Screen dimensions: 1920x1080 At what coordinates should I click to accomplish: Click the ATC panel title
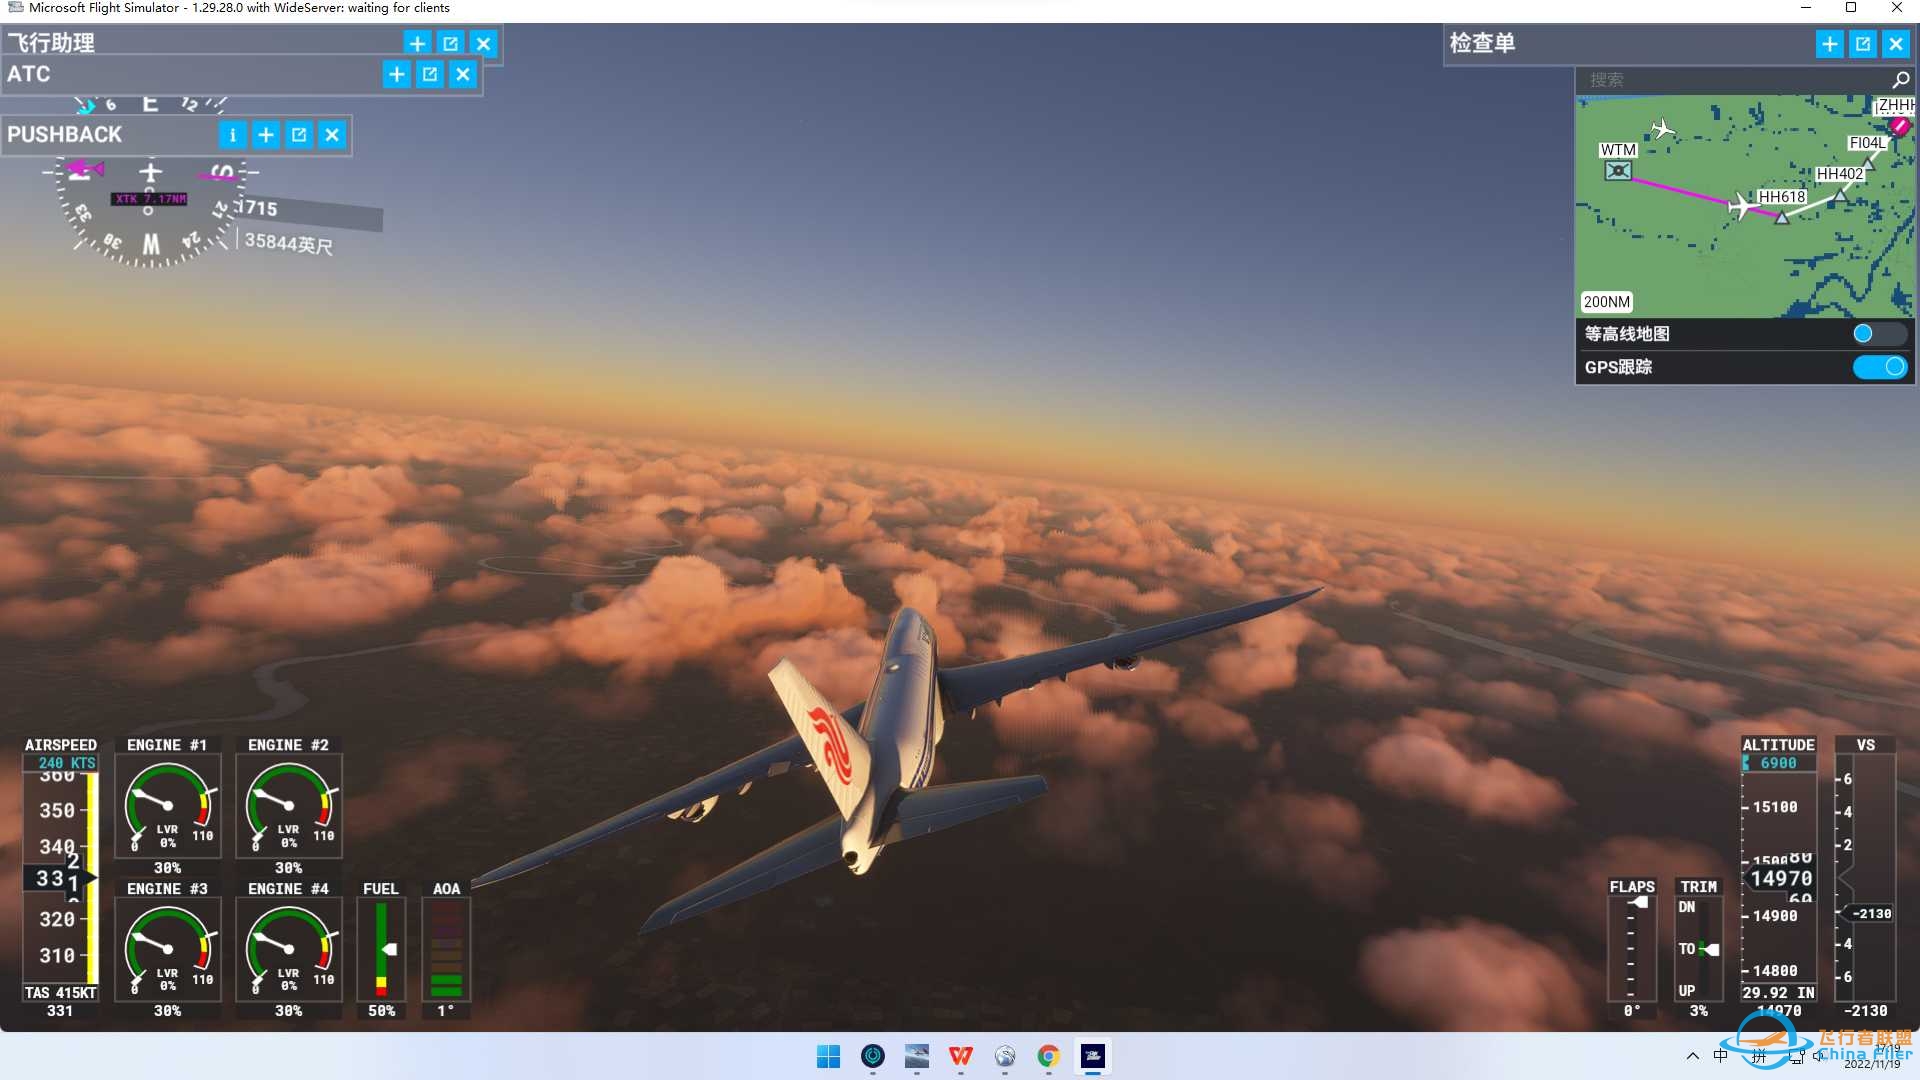click(28, 74)
